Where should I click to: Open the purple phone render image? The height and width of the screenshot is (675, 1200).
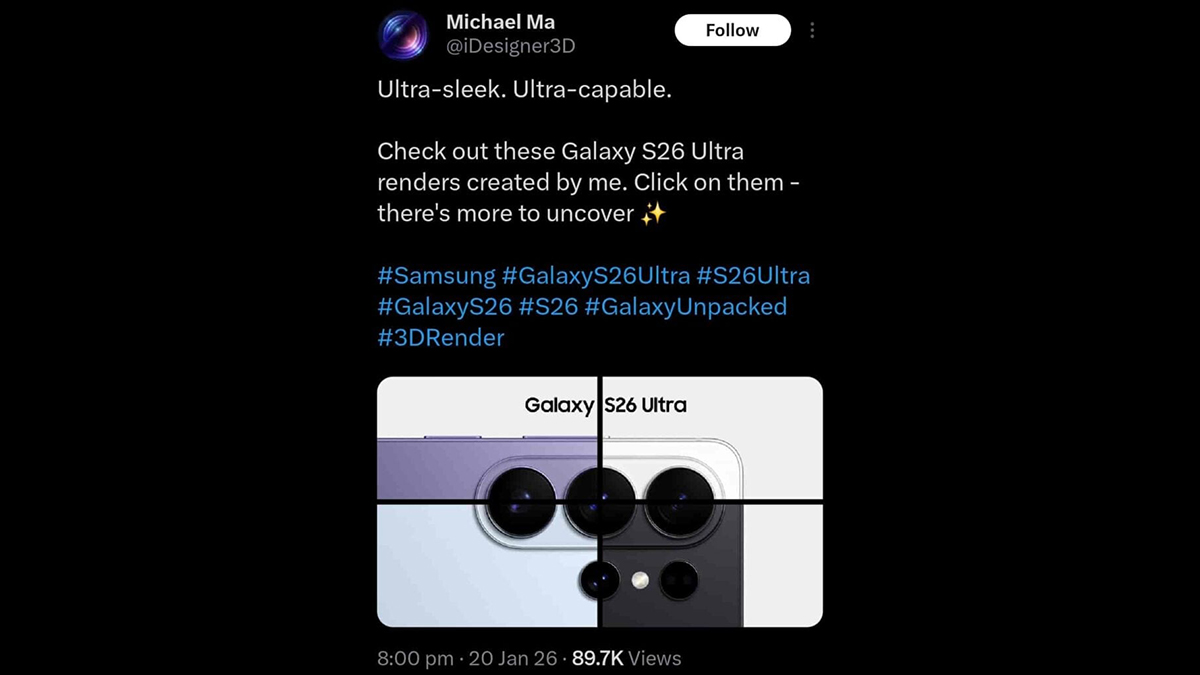(487, 437)
